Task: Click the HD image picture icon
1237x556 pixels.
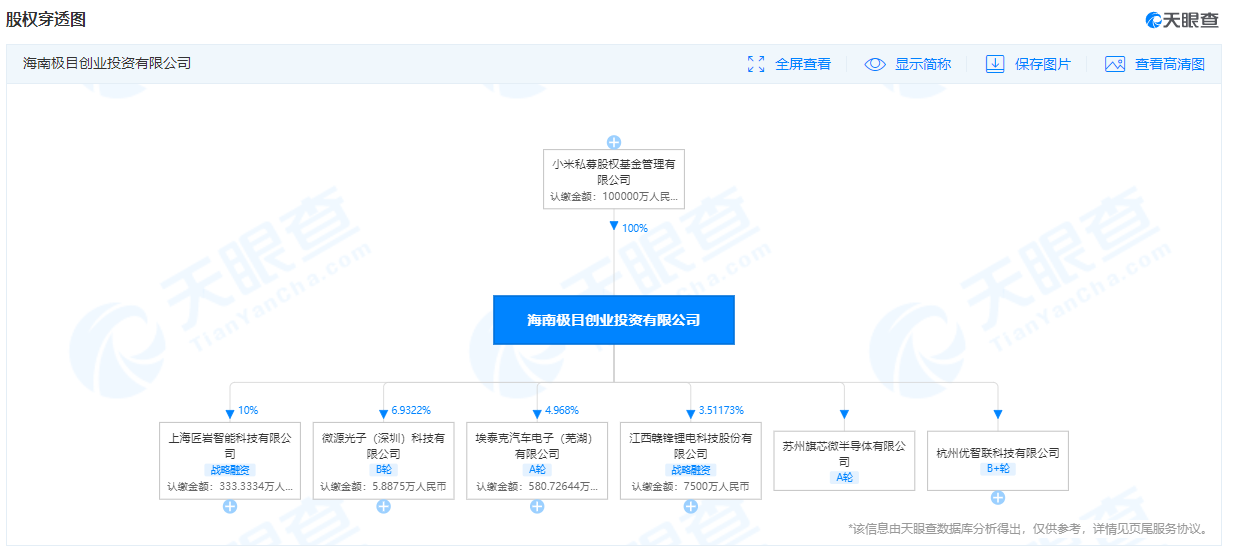Action: coord(1115,64)
